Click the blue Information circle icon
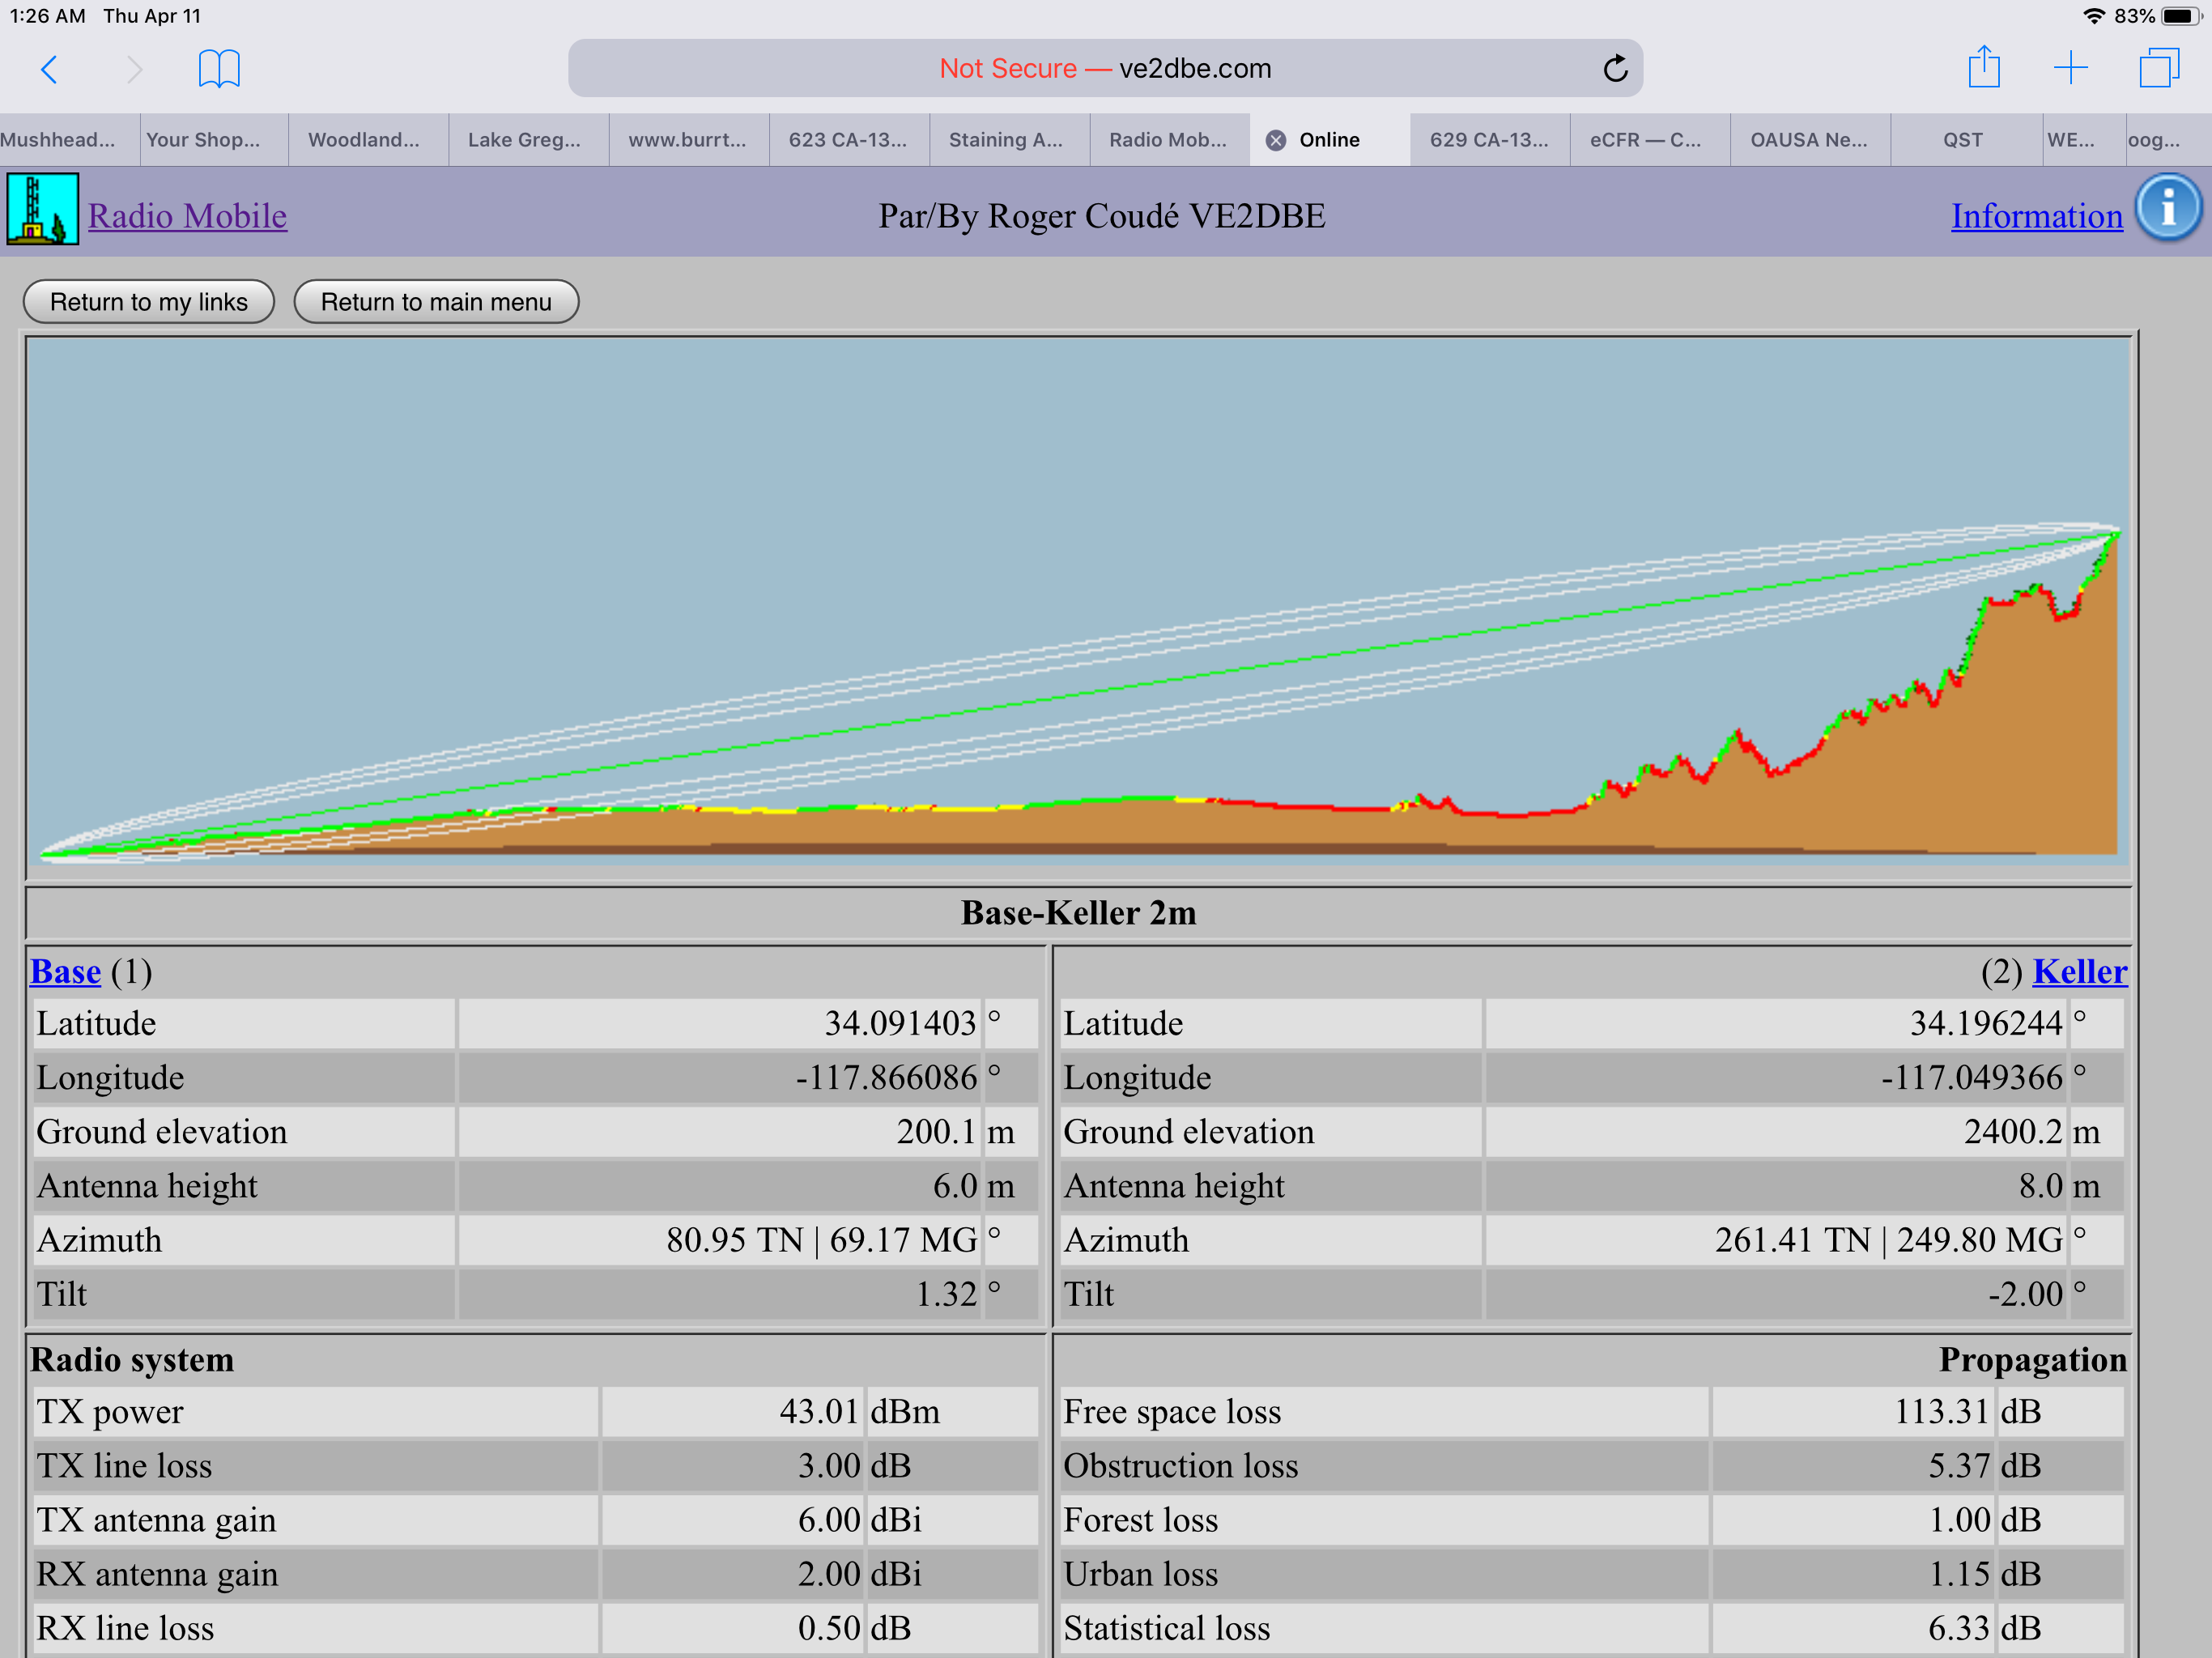Screen dimensions: 2212x1658 pos(2168,208)
